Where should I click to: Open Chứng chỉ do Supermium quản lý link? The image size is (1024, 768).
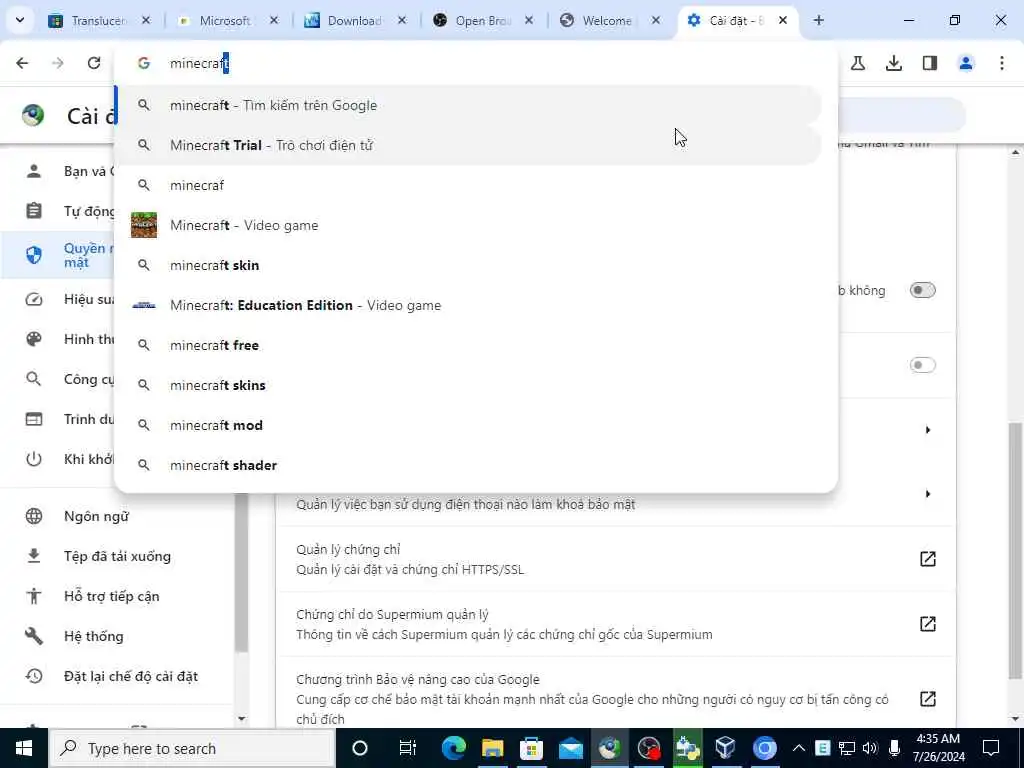click(927, 624)
